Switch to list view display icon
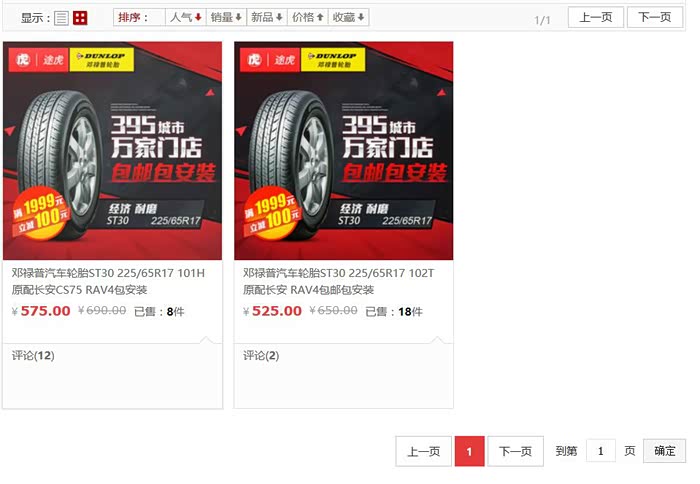The height and width of the screenshot is (484, 700). pos(61,18)
